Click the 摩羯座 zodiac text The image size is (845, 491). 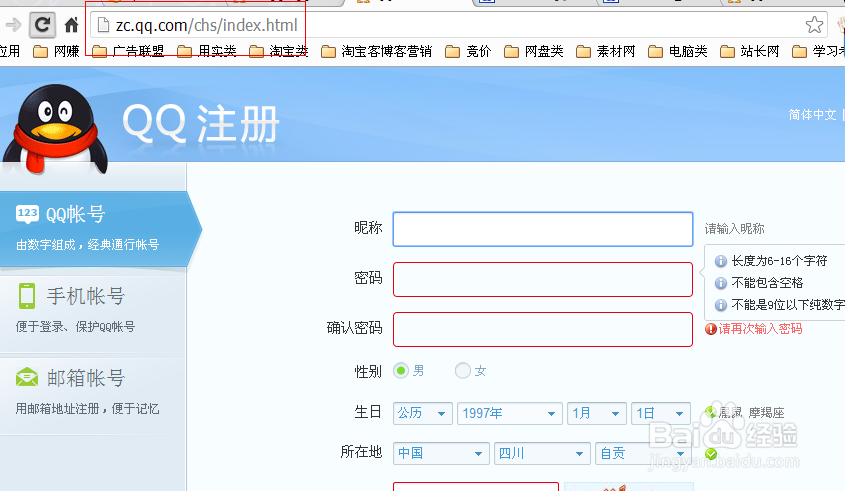point(766,413)
